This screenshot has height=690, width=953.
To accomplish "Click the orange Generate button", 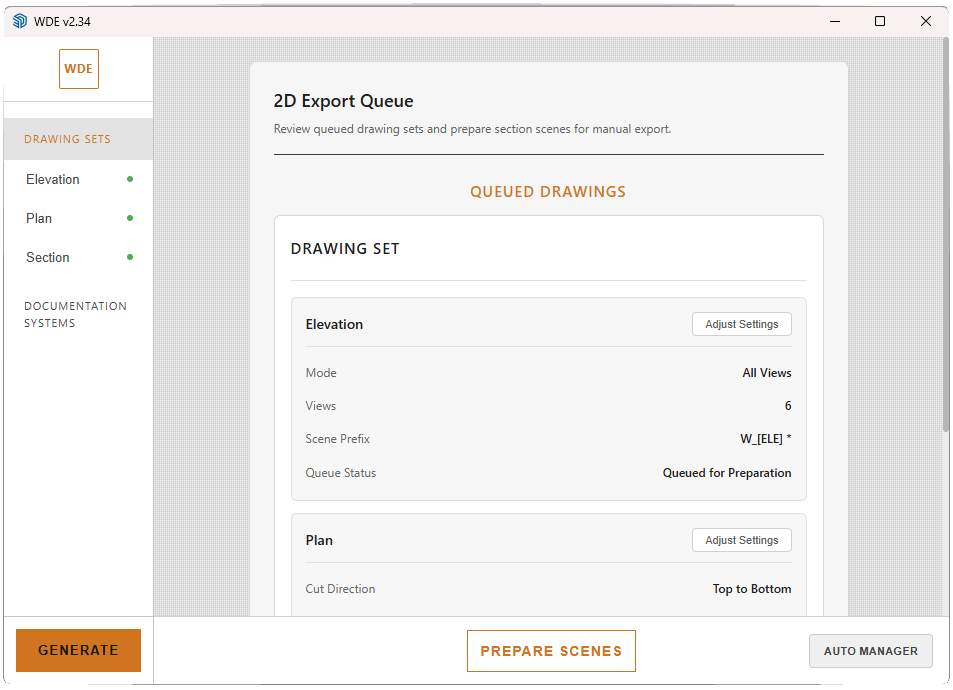I will pos(78,650).
